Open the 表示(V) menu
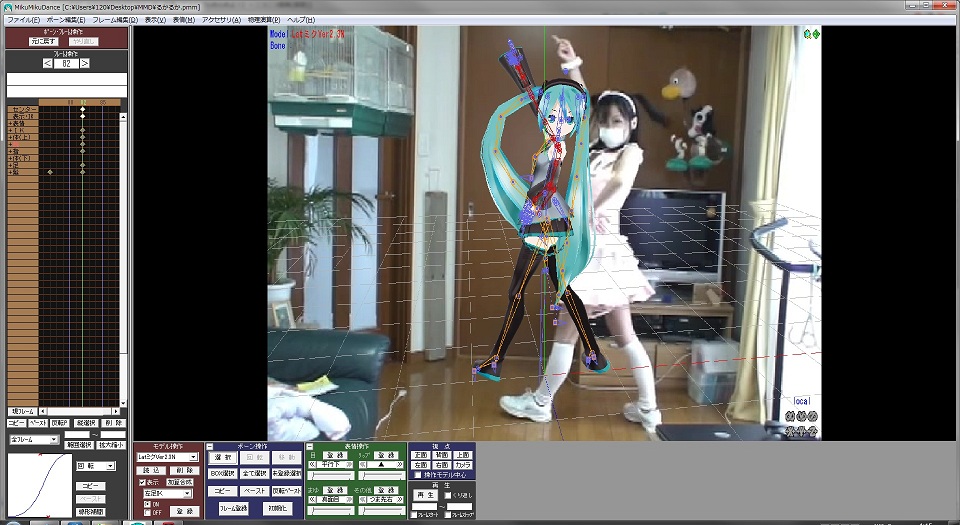The height and width of the screenshot is (525, 960). [155, 20]
